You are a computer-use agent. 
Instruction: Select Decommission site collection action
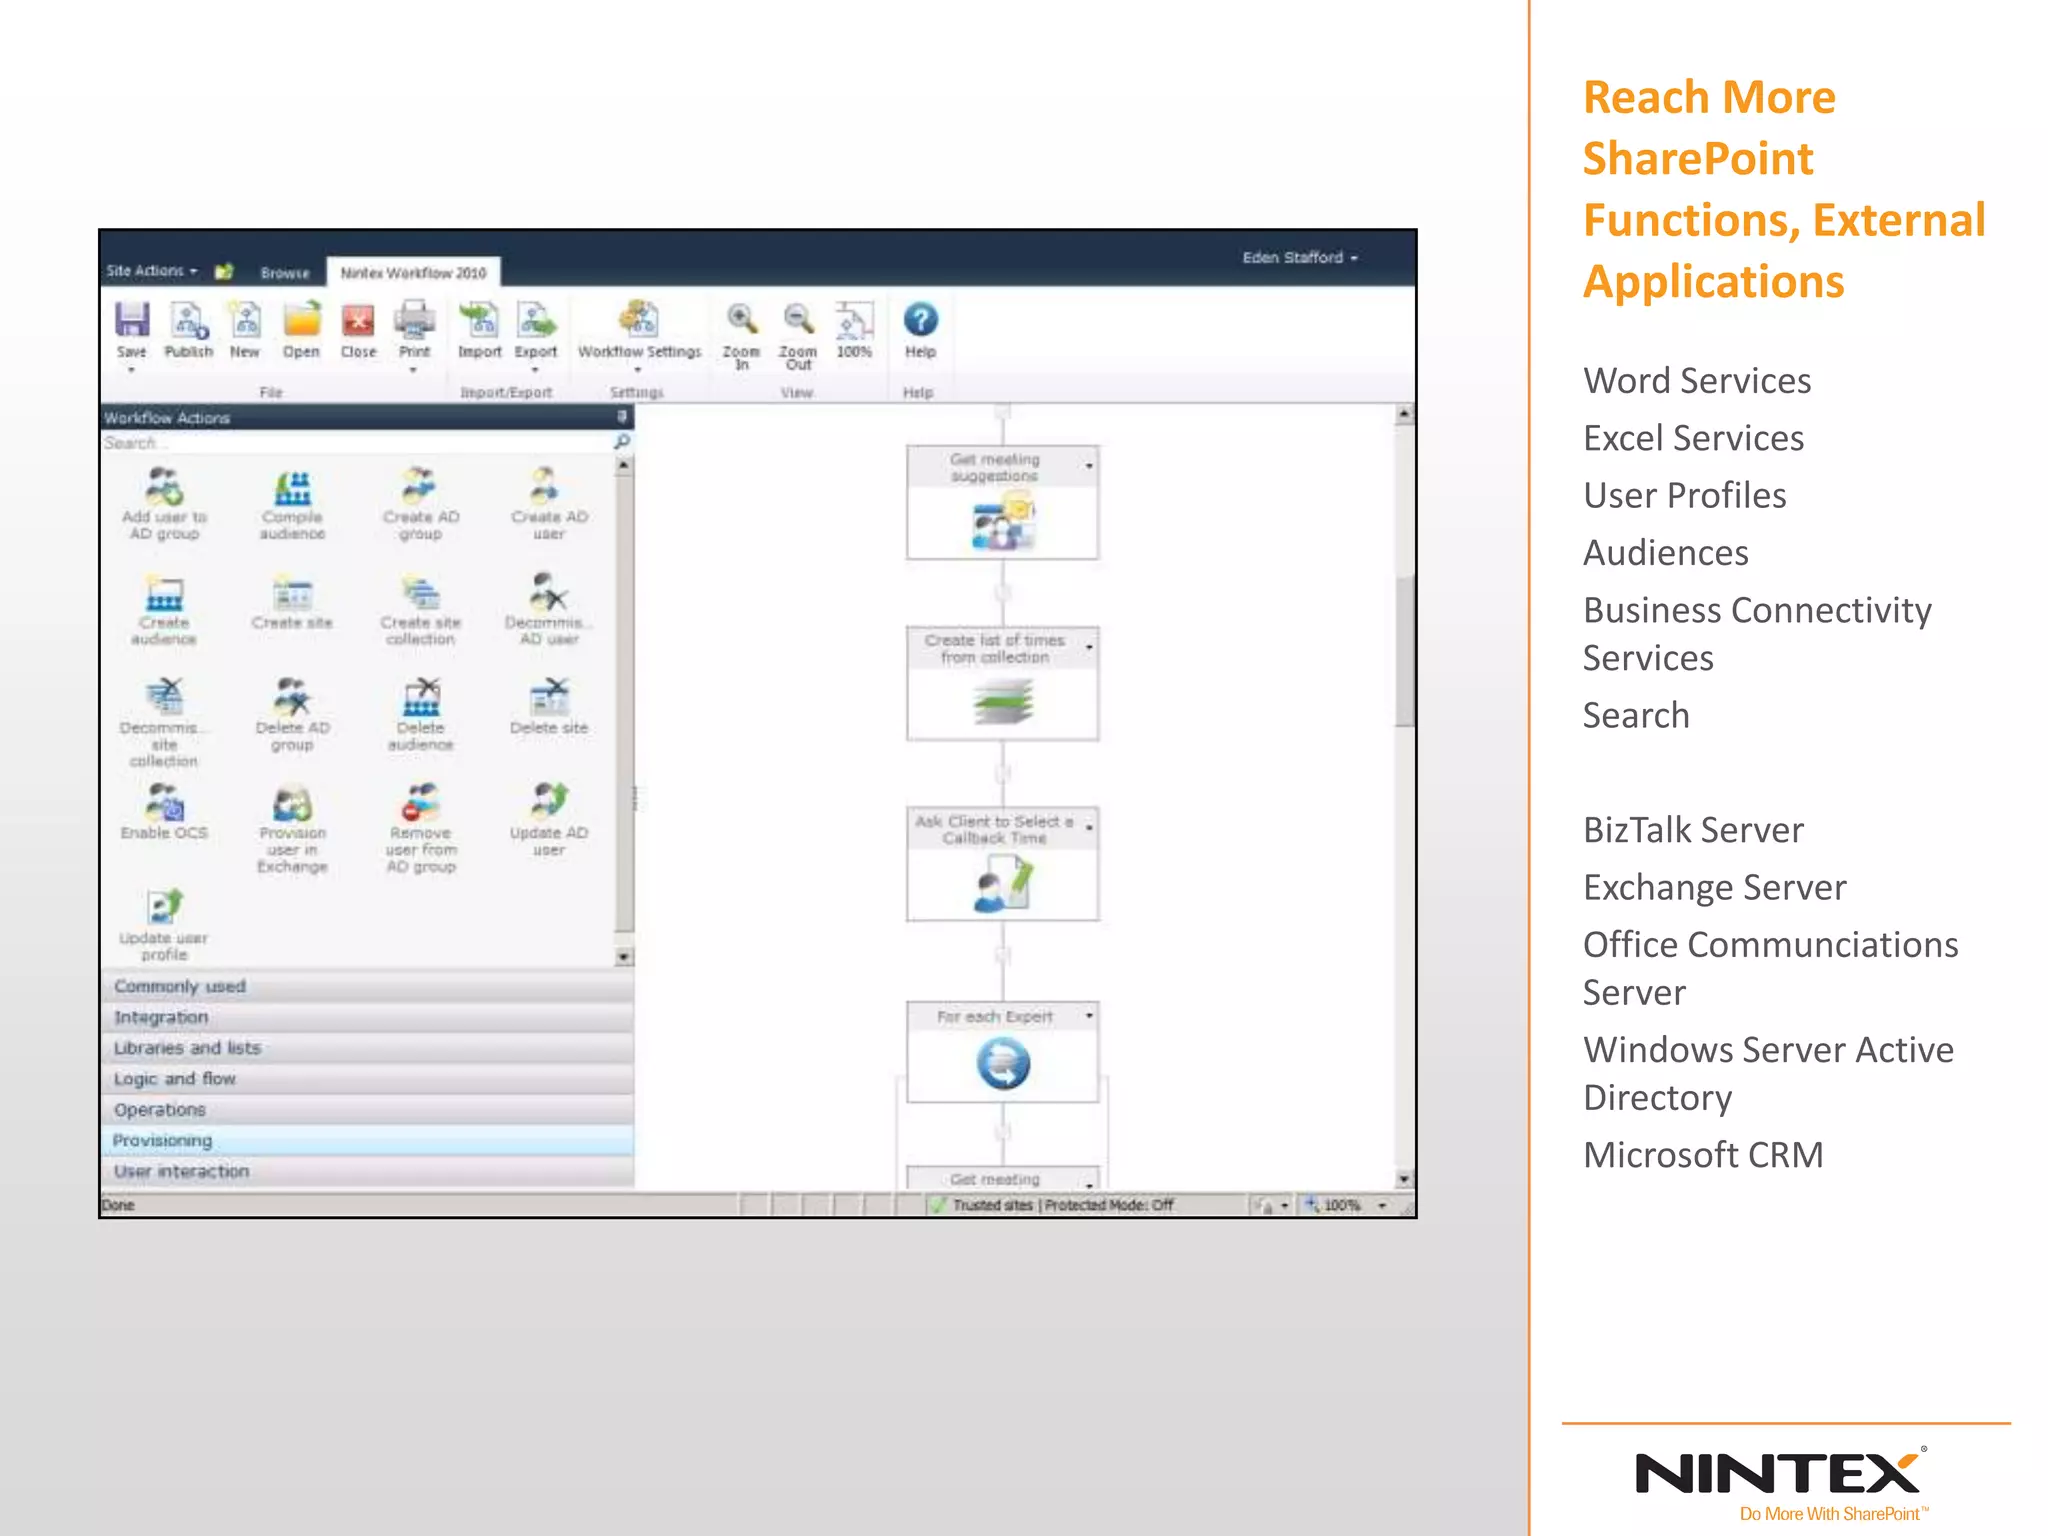pos(164,722)
